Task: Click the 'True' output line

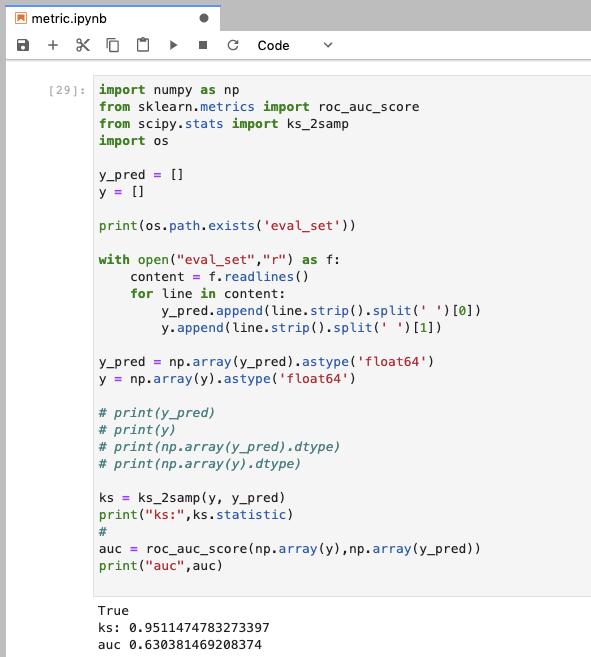Action: 113,610
